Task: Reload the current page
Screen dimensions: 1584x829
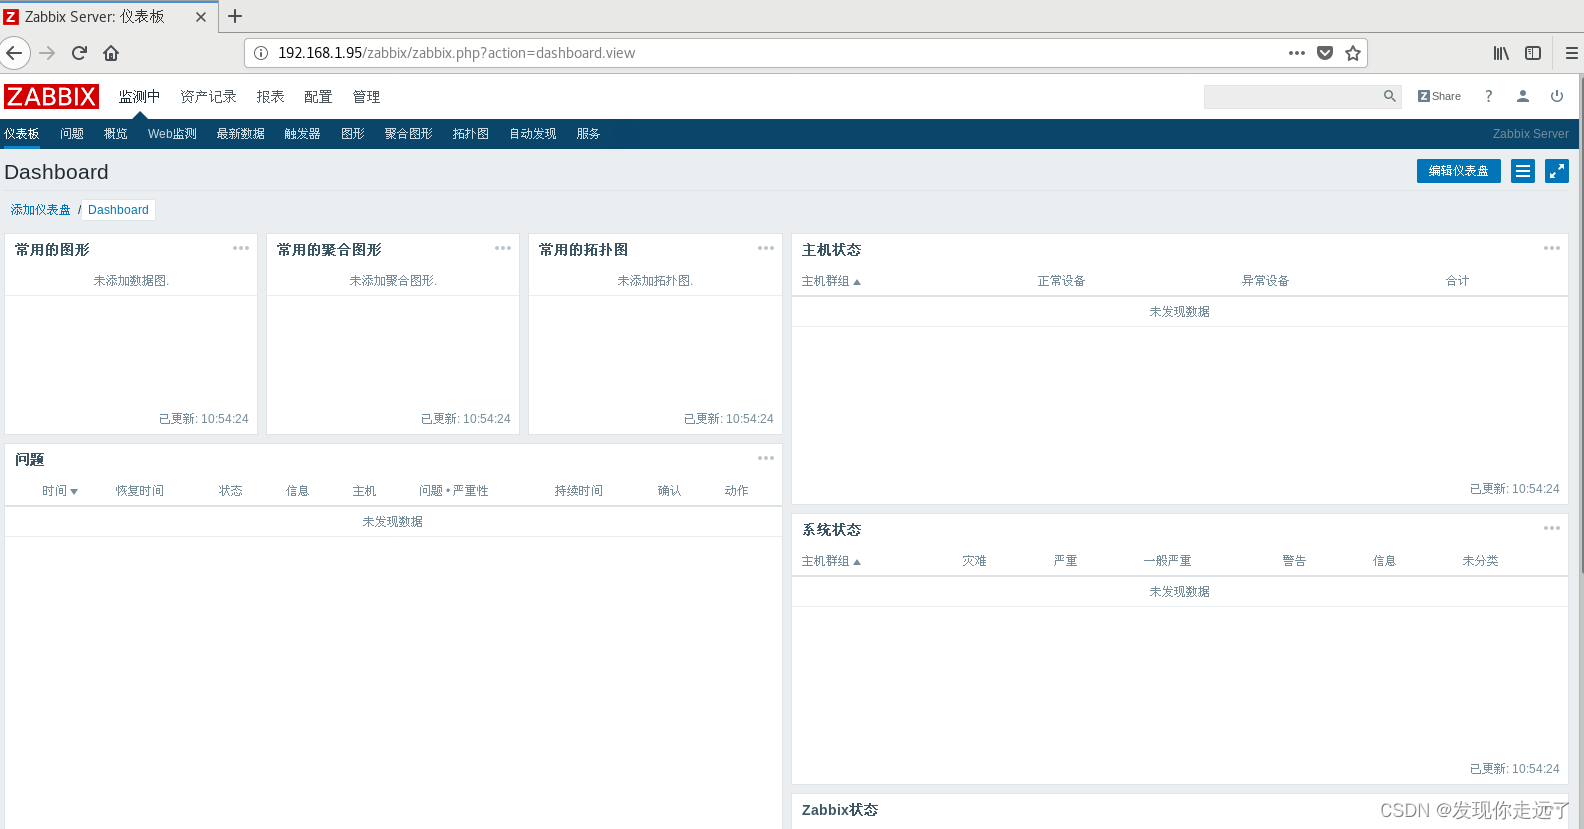Action: [79, 53]
